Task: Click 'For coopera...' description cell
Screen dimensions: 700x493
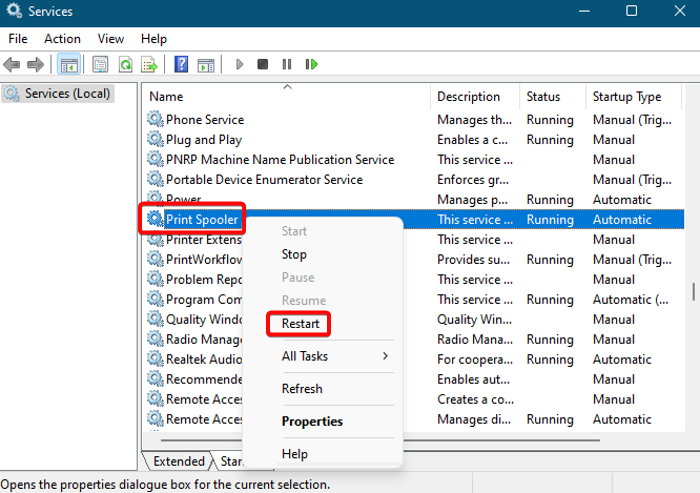Action: coord(475,359)
